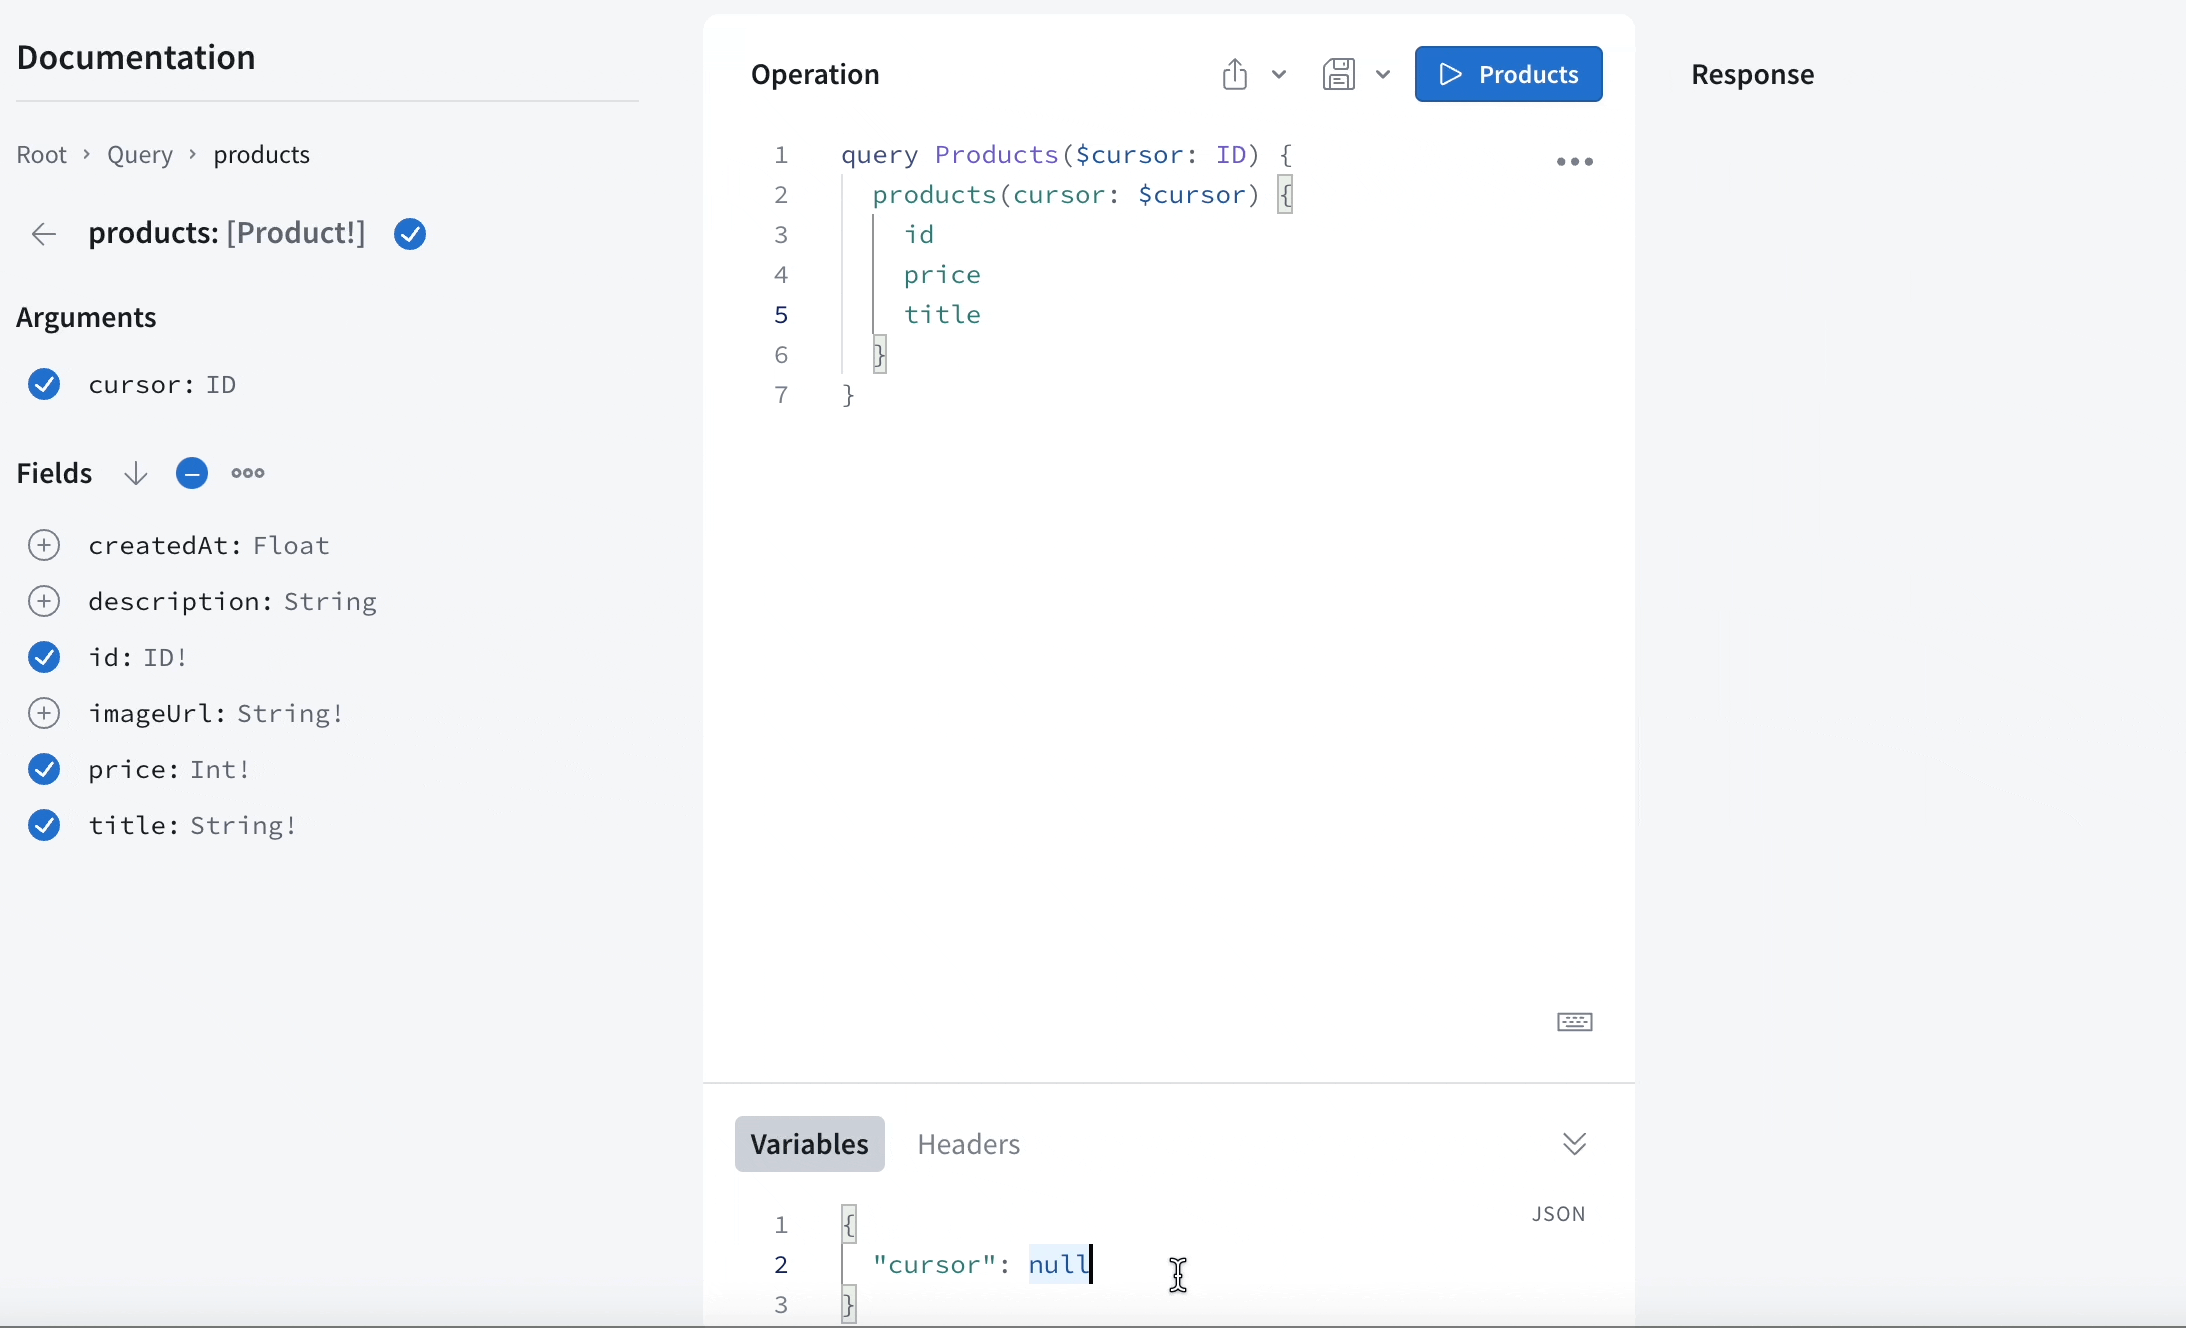Click the share operation icon
Image resolution: width=2186 pixels, height=1328 pixels.
[1235, 74]
